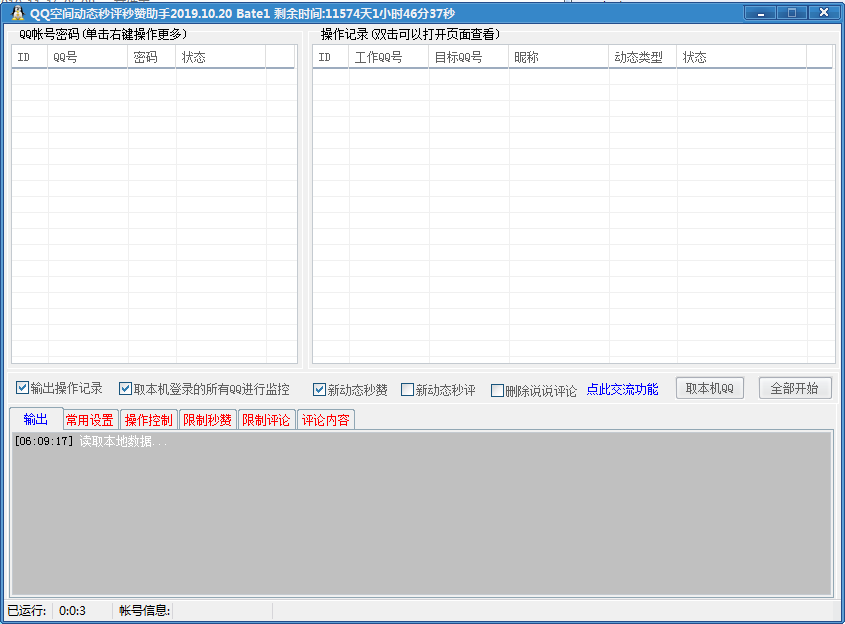Click 状态 header in QQ帐号密码 list
Image resolution: width=845 pixels, height=624 pixels.
pos(221,57)
